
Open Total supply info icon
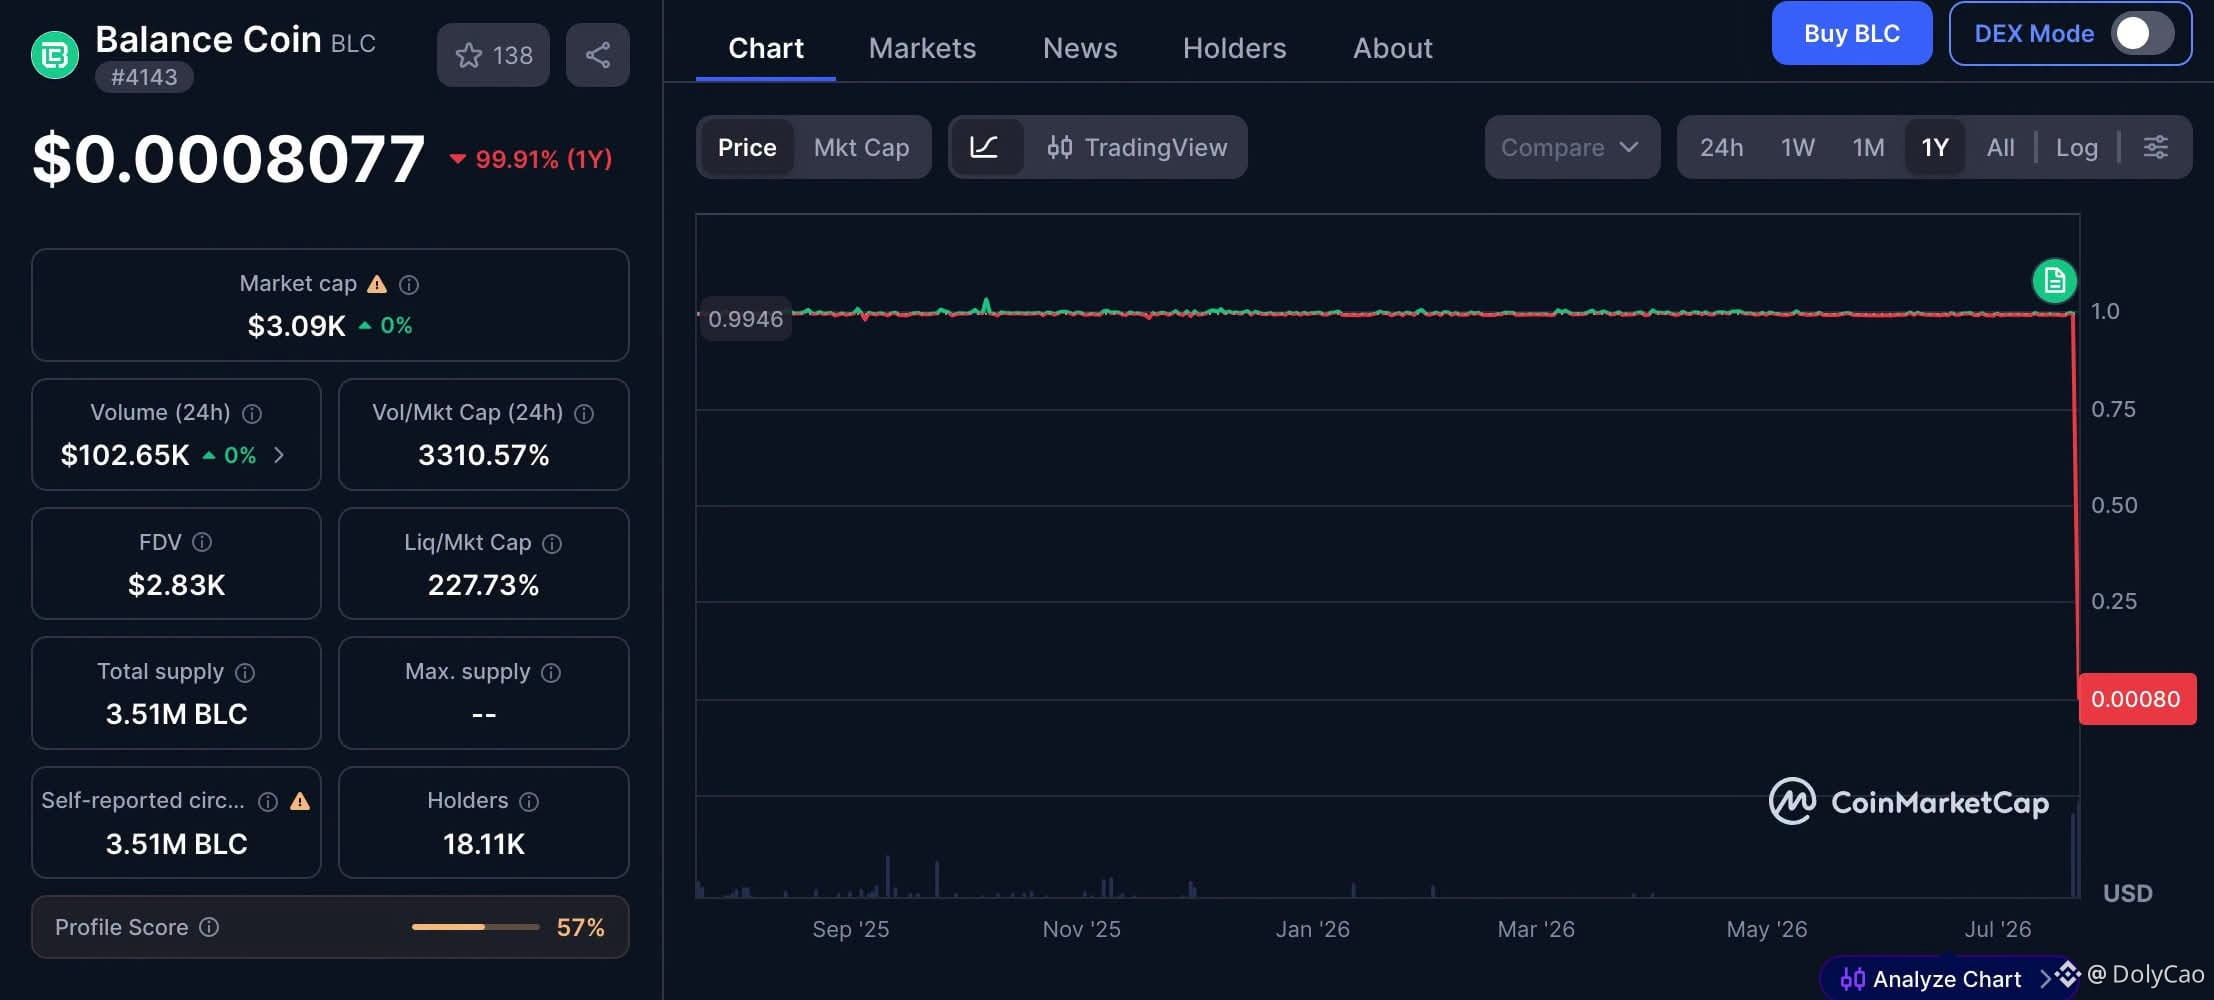tap(245, 672)
